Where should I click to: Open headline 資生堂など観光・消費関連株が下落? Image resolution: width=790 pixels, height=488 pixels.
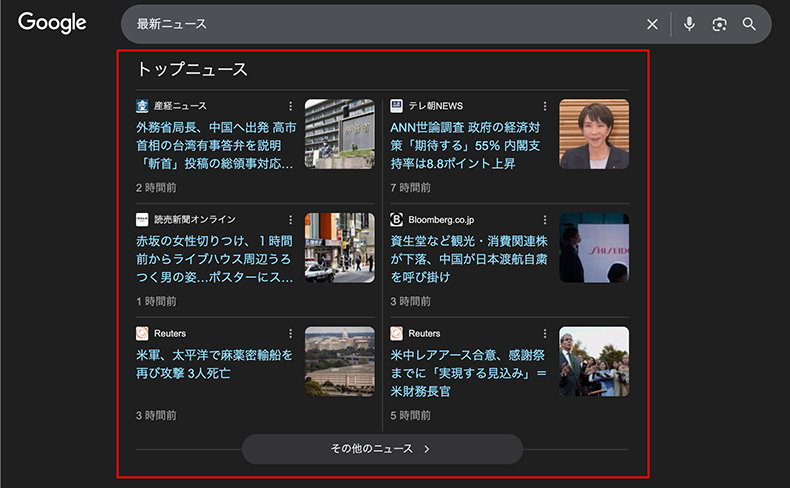click(x=469, y=259)
